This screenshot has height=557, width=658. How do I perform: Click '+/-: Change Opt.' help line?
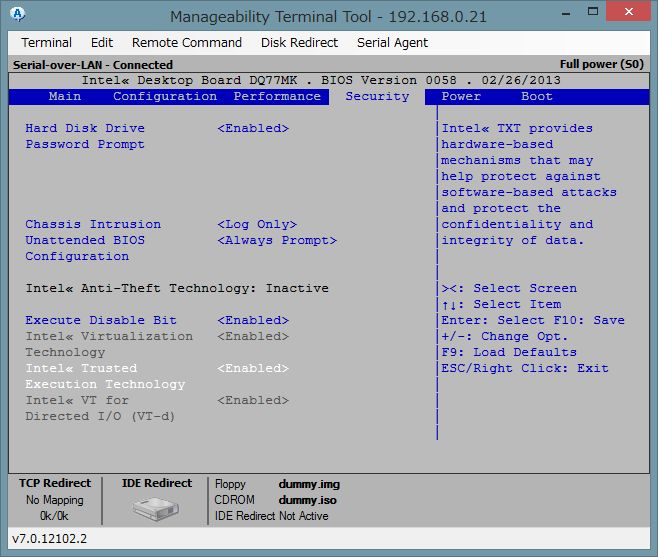pyautogui.click(x=504, y=336)
